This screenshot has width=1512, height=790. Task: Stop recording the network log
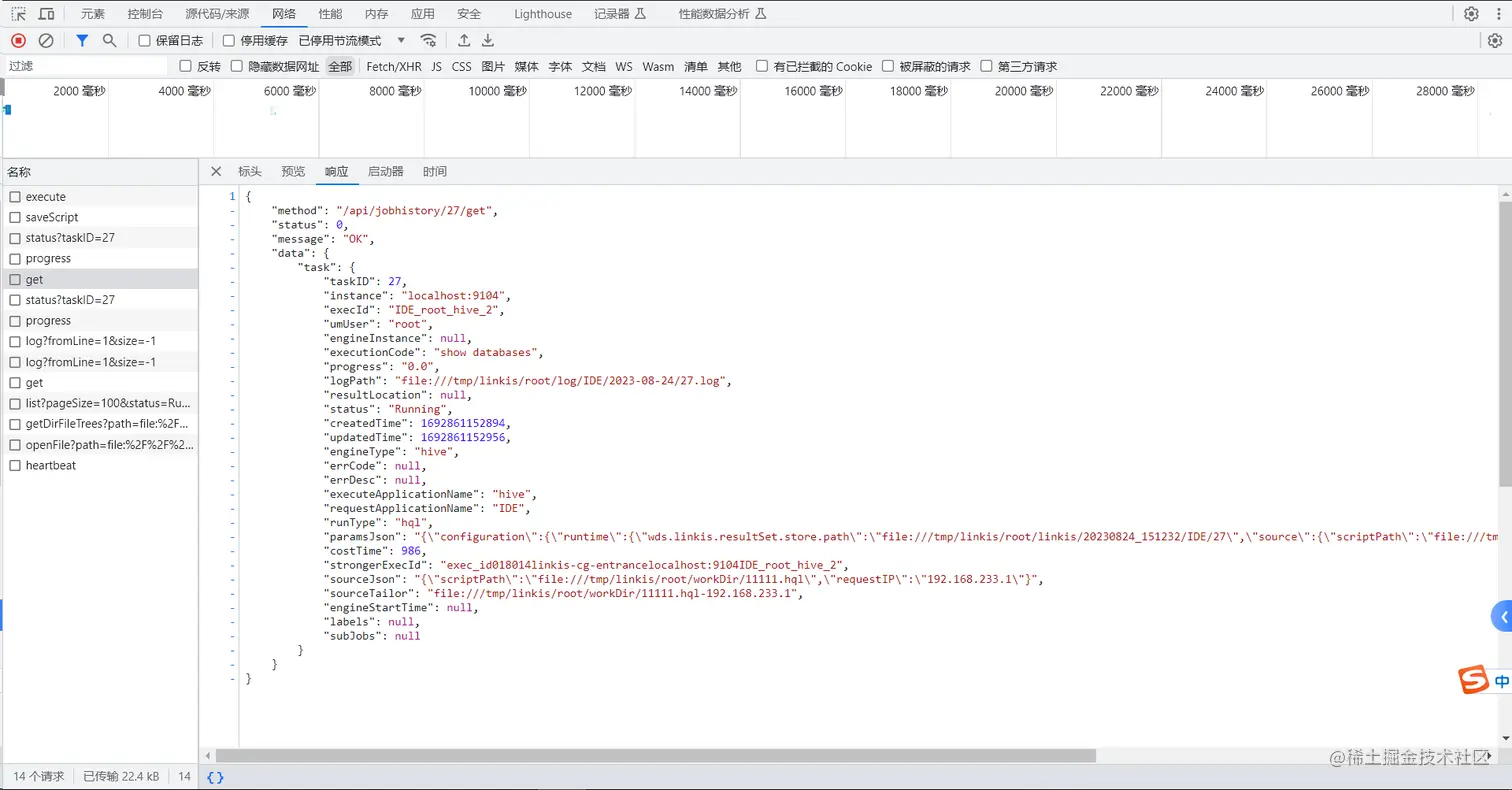18,40
